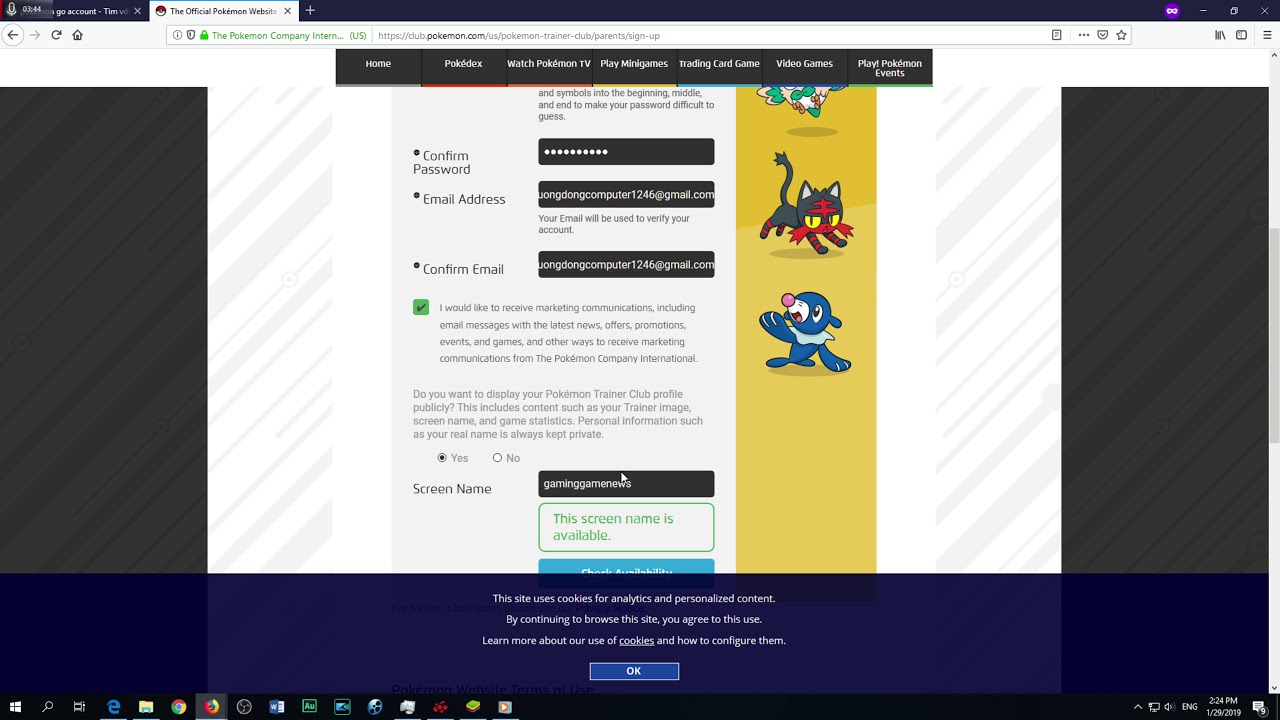The width and height of the screenshot is (1280, 720).
Task: Open Windows search from the taskbar
Action: pos(47,707)
